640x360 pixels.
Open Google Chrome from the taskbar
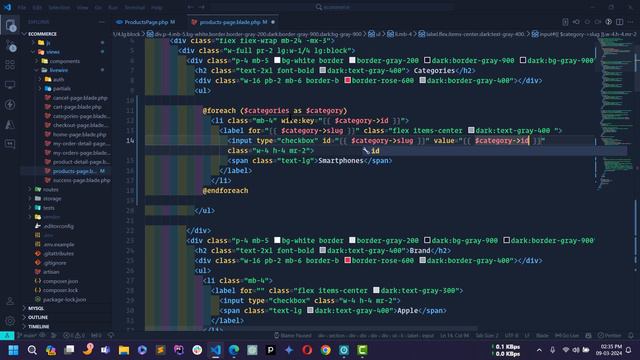(325, 350)
